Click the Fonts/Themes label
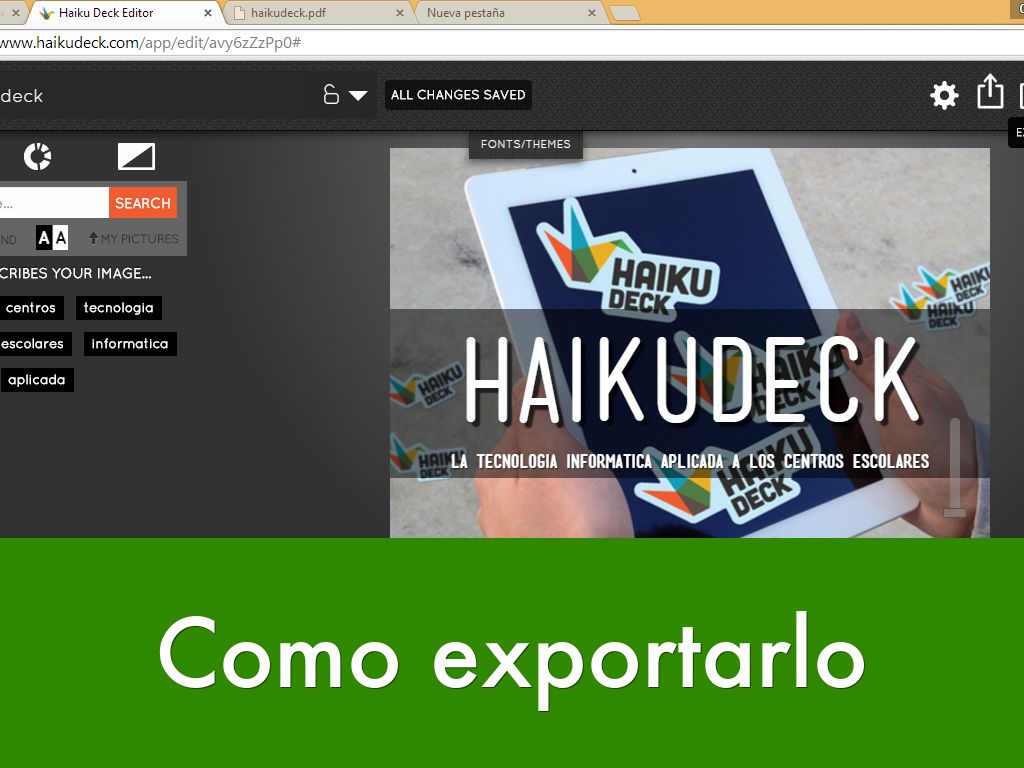This screenshot has width=1024, height=768. (x=525, y=144)
